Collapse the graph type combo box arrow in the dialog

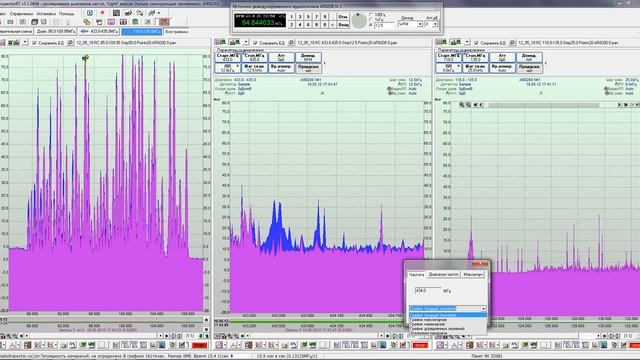484,309
